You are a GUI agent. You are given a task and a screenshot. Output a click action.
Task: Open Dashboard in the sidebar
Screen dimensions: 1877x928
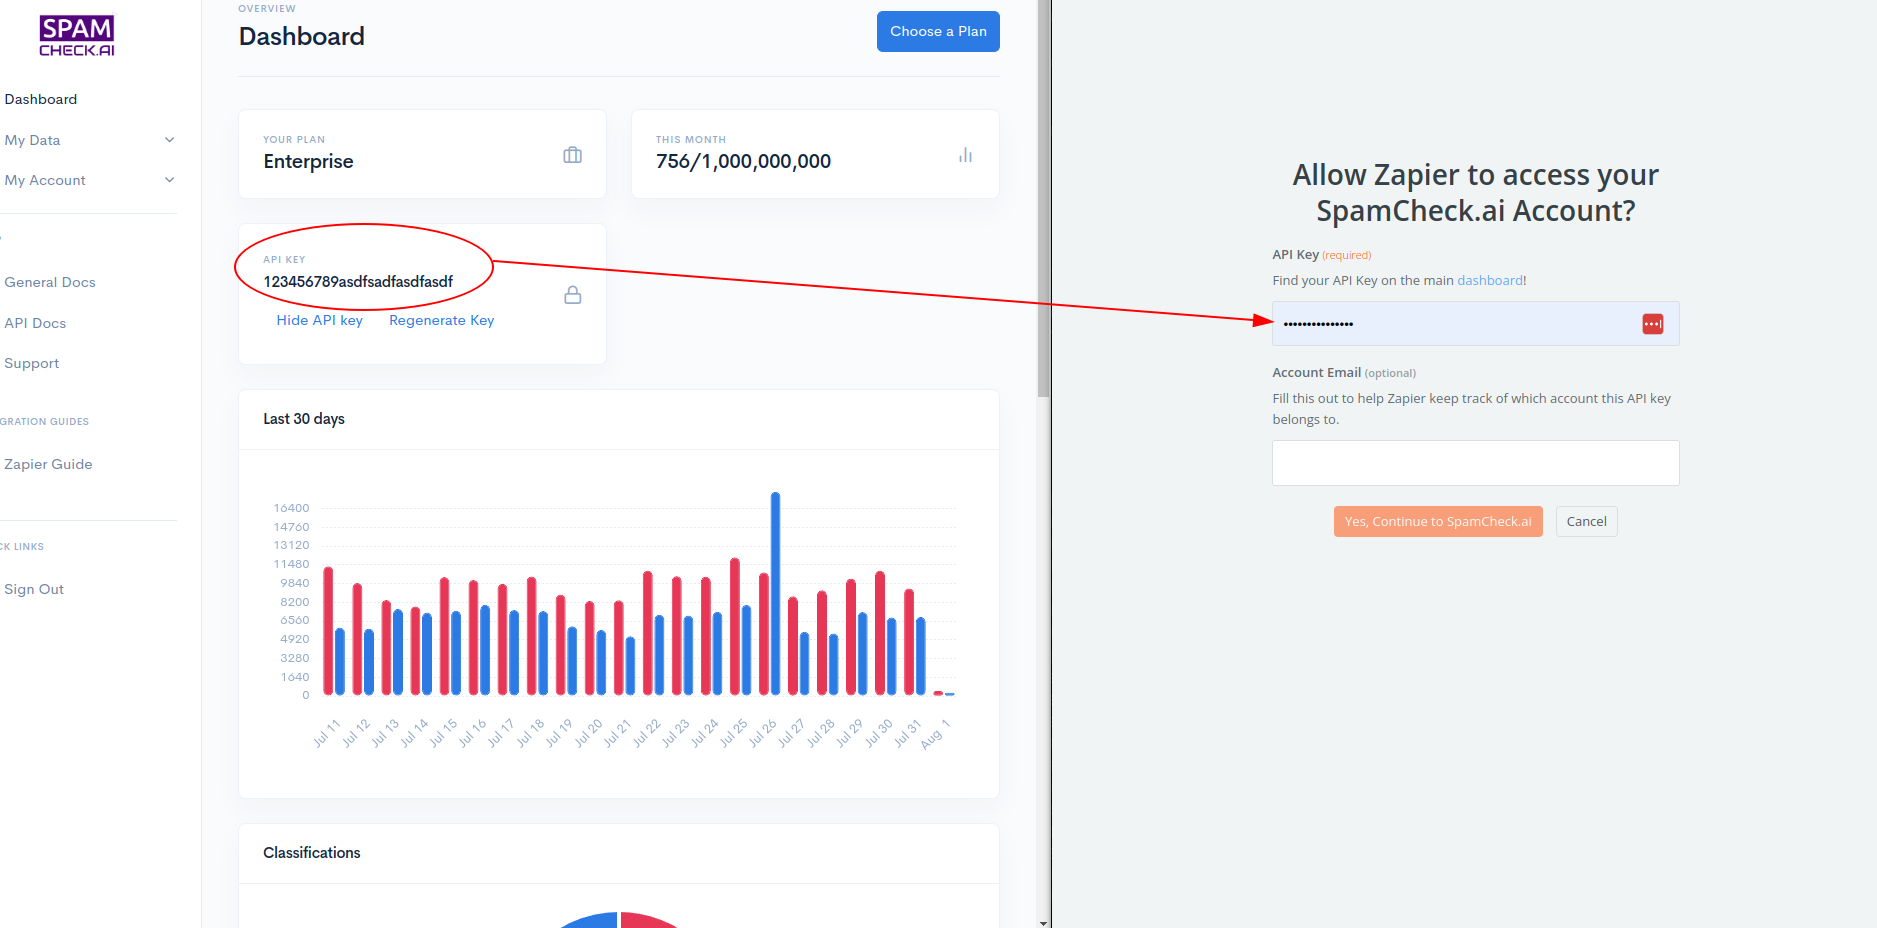pos(41,99)
